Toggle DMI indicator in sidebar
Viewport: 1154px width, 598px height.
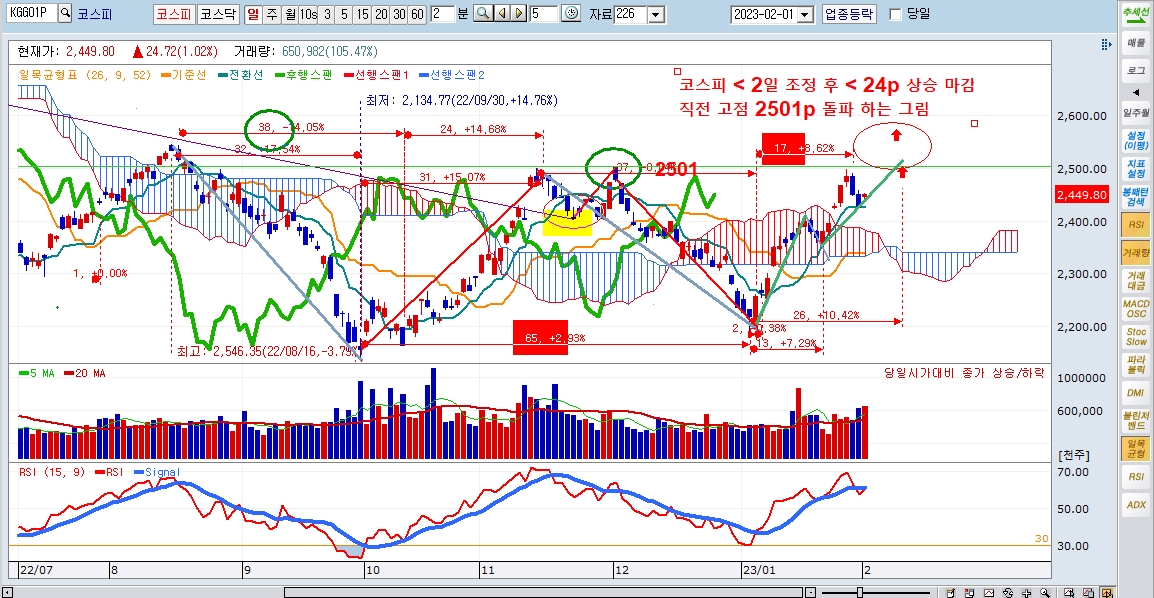1136,393
